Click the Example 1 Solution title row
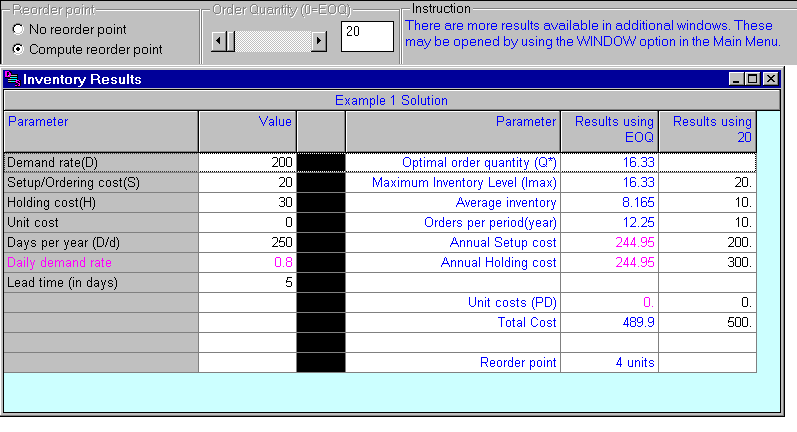Image resolution: width=797 pixels, height=432 pixels. [391, 100]
